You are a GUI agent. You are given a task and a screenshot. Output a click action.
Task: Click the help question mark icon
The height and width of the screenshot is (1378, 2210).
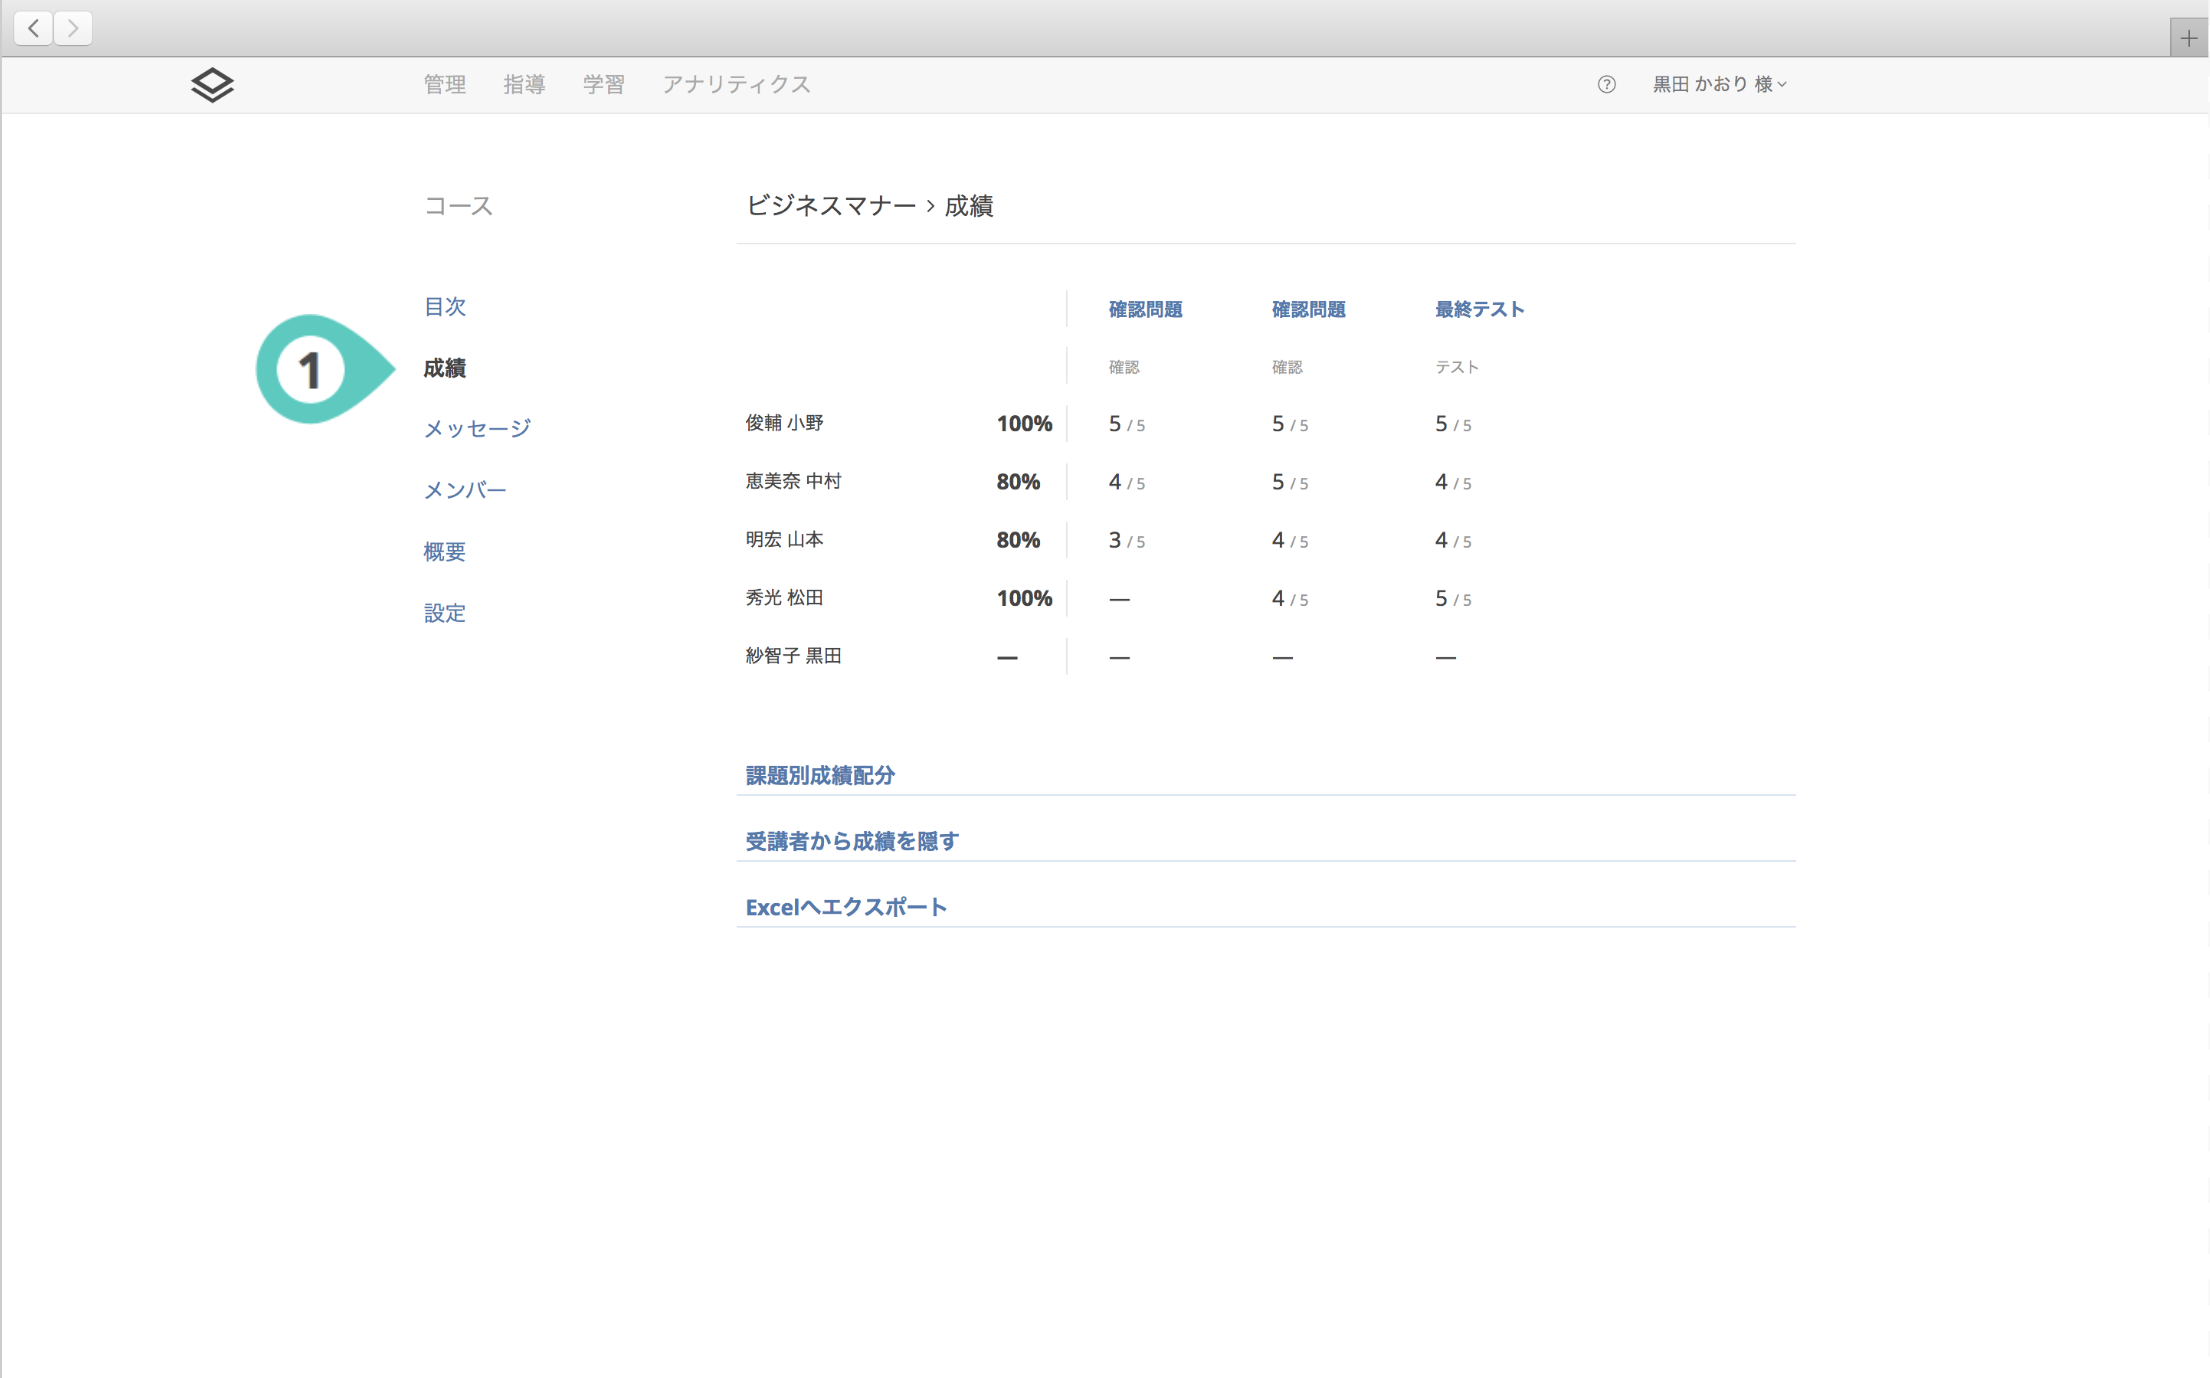pyautogui.click(x=1606, y=85)
